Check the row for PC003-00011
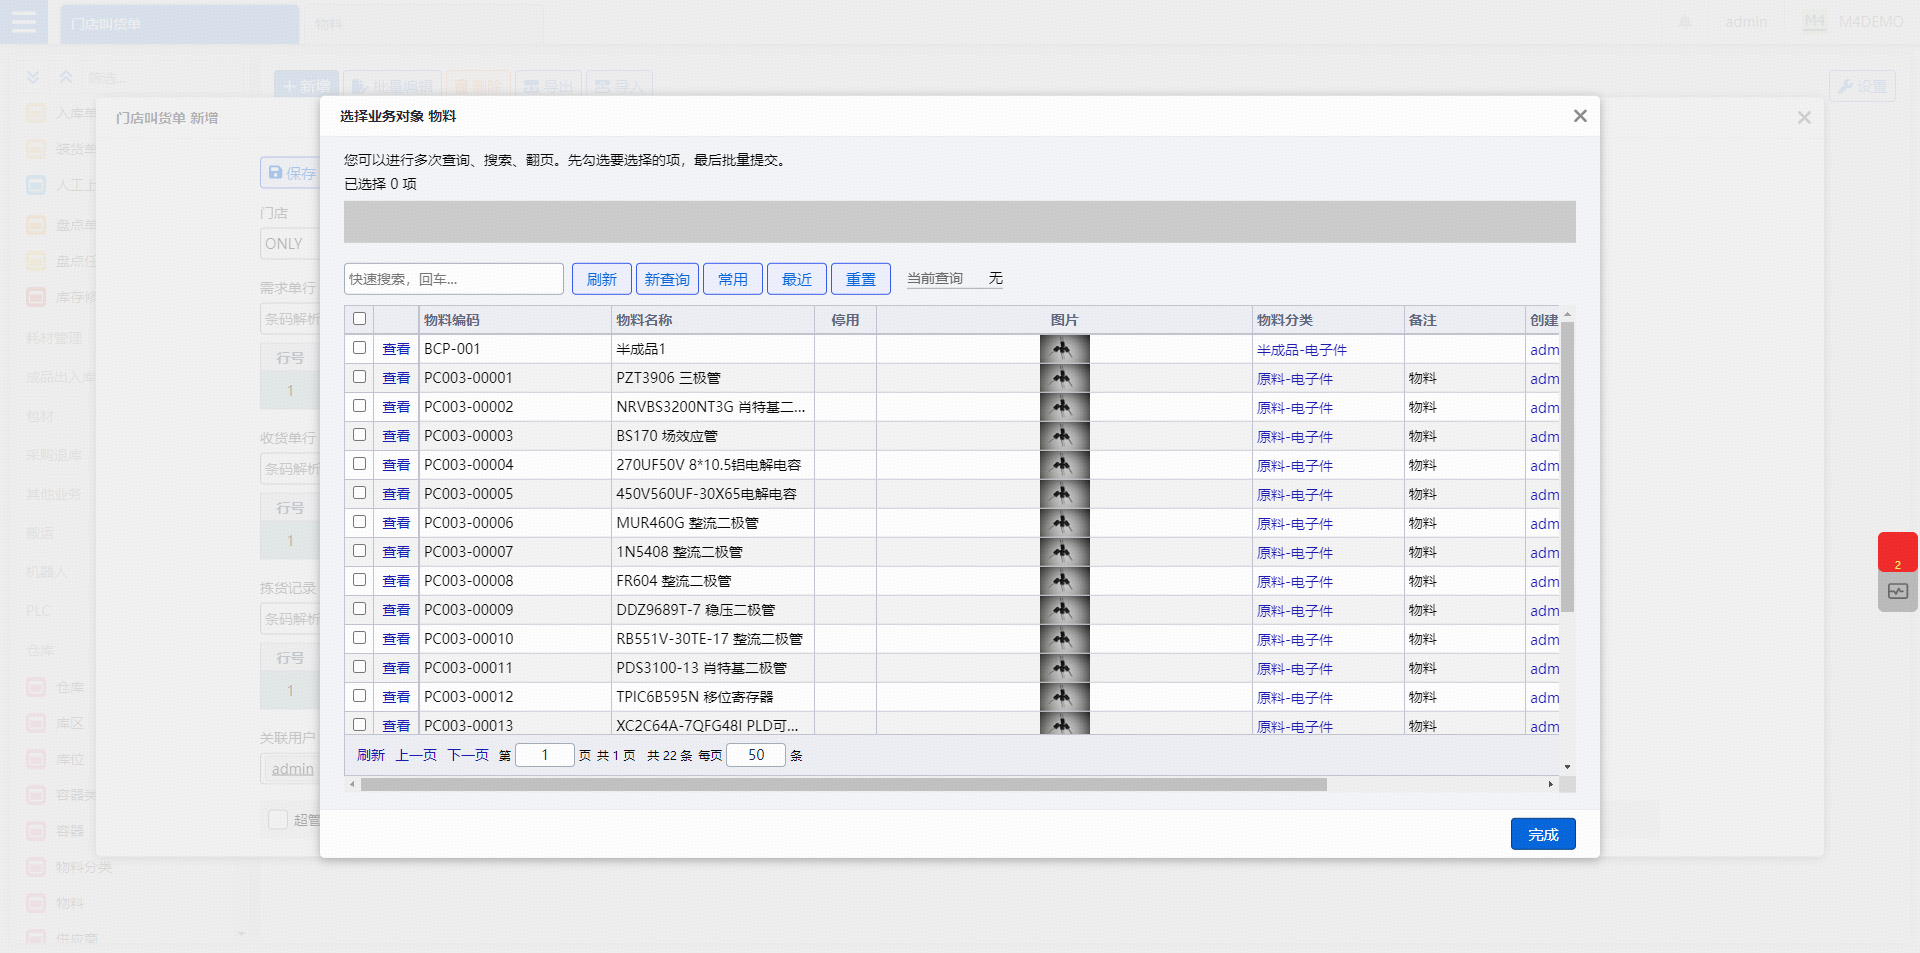This screenshot has height=953, width=1920. click(x=360, y=667)
